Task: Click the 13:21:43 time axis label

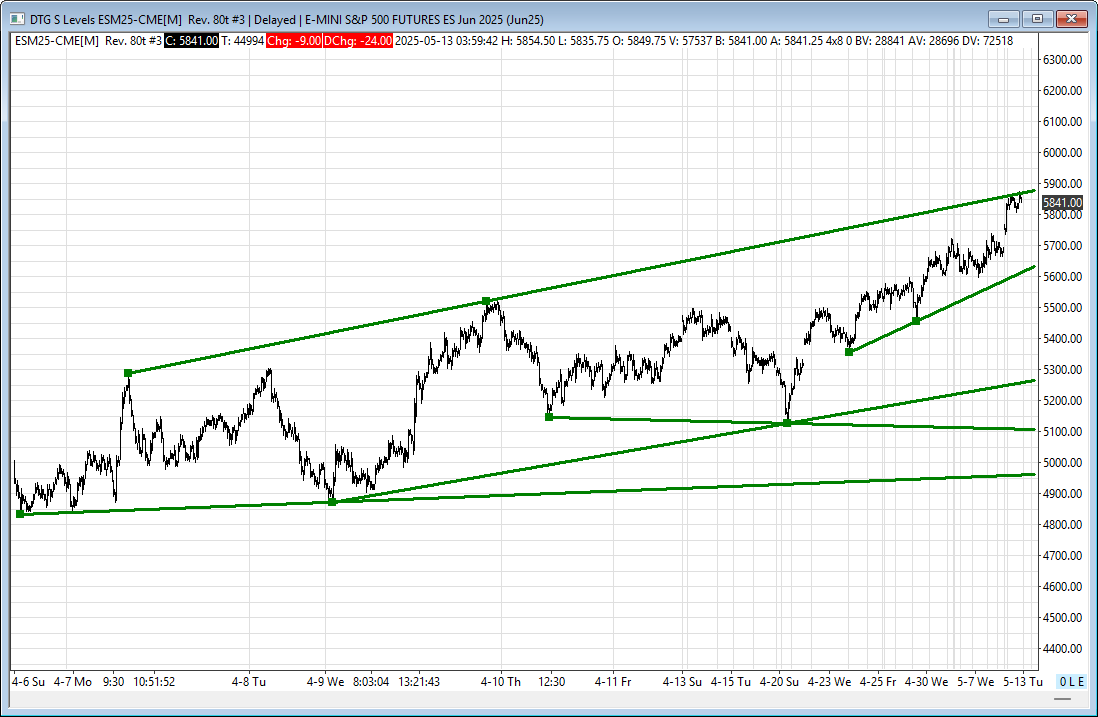Action: pos(419,681)
